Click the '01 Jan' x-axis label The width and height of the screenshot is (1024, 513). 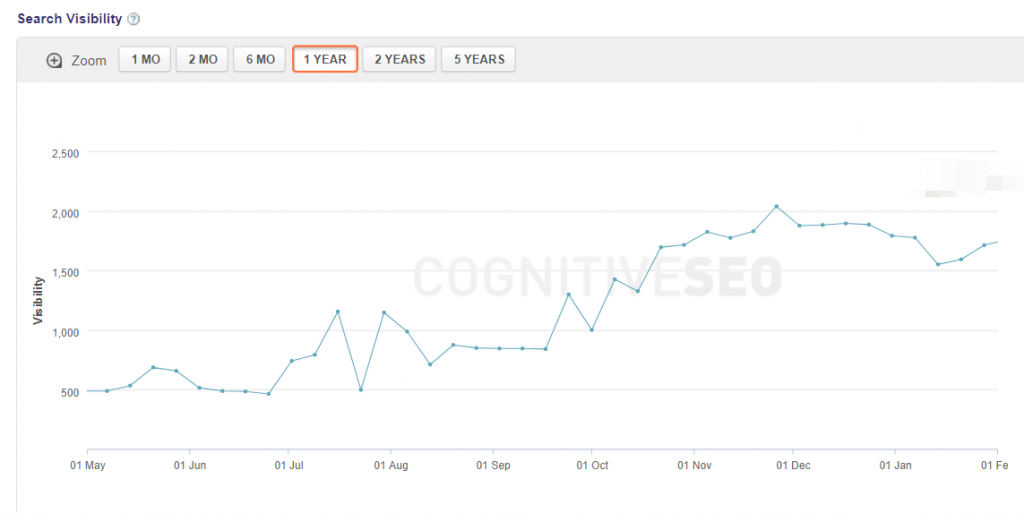tap(895, 465)
